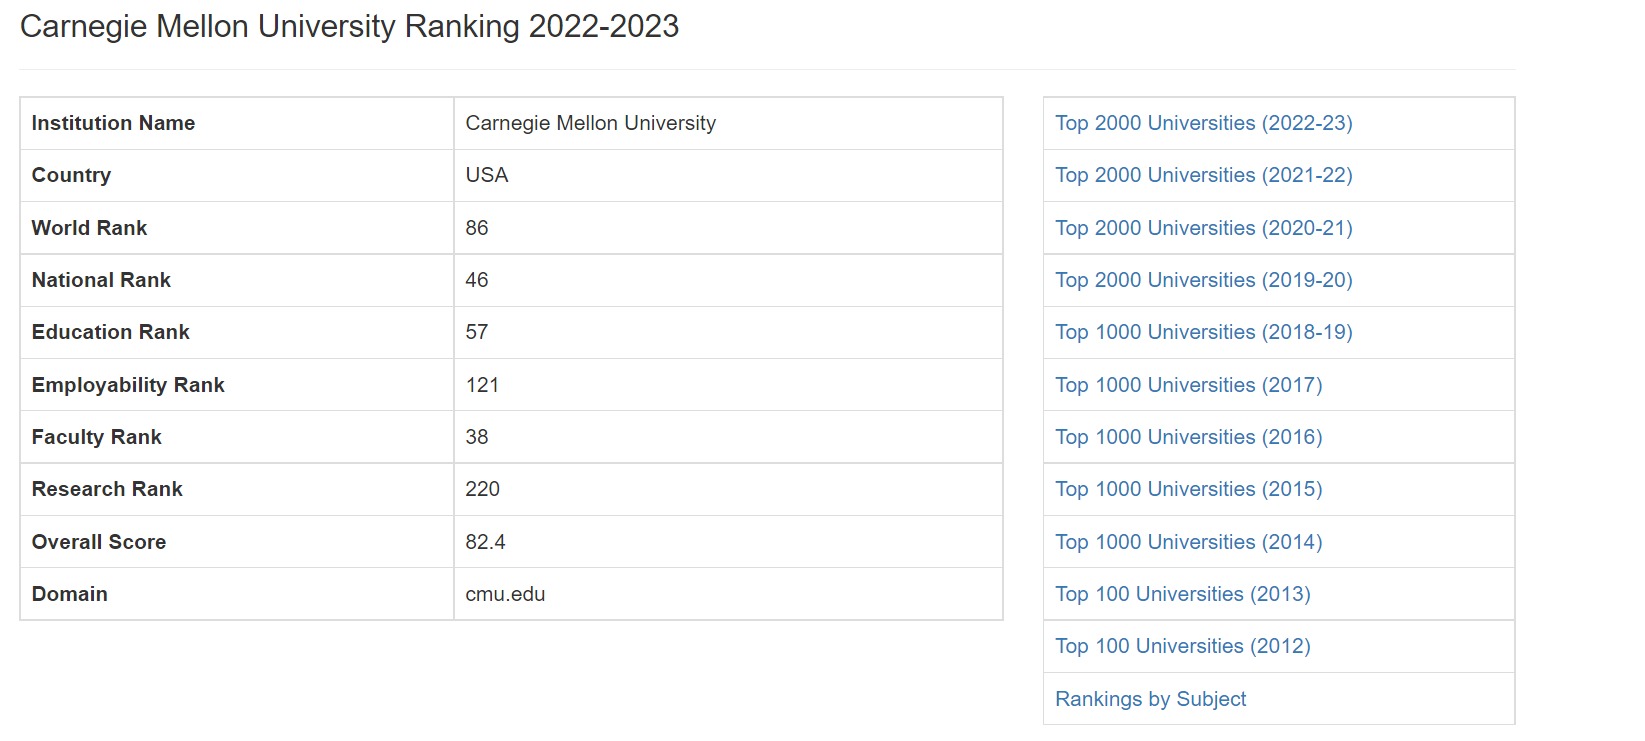
Task: Select the USA value cell
Action: [x=728, y=175]
